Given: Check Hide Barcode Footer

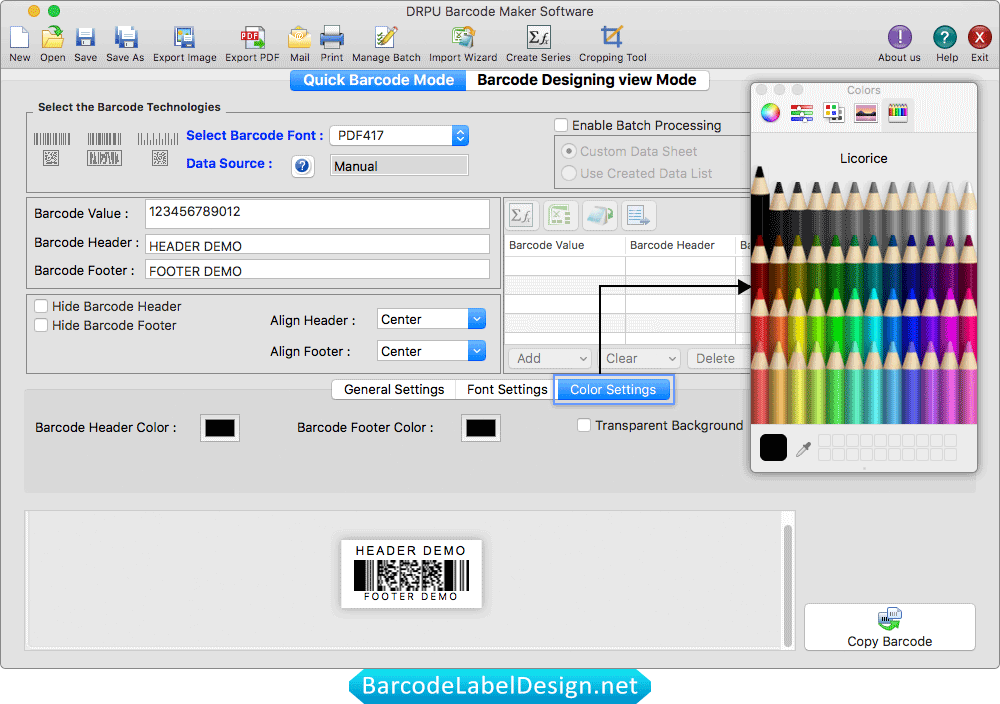Looking at the screenshot, I should pos(41,325).
